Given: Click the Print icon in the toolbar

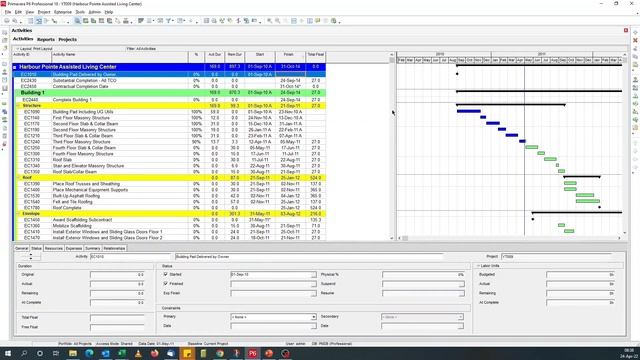Looking at the screenshot, I should 7,21.
